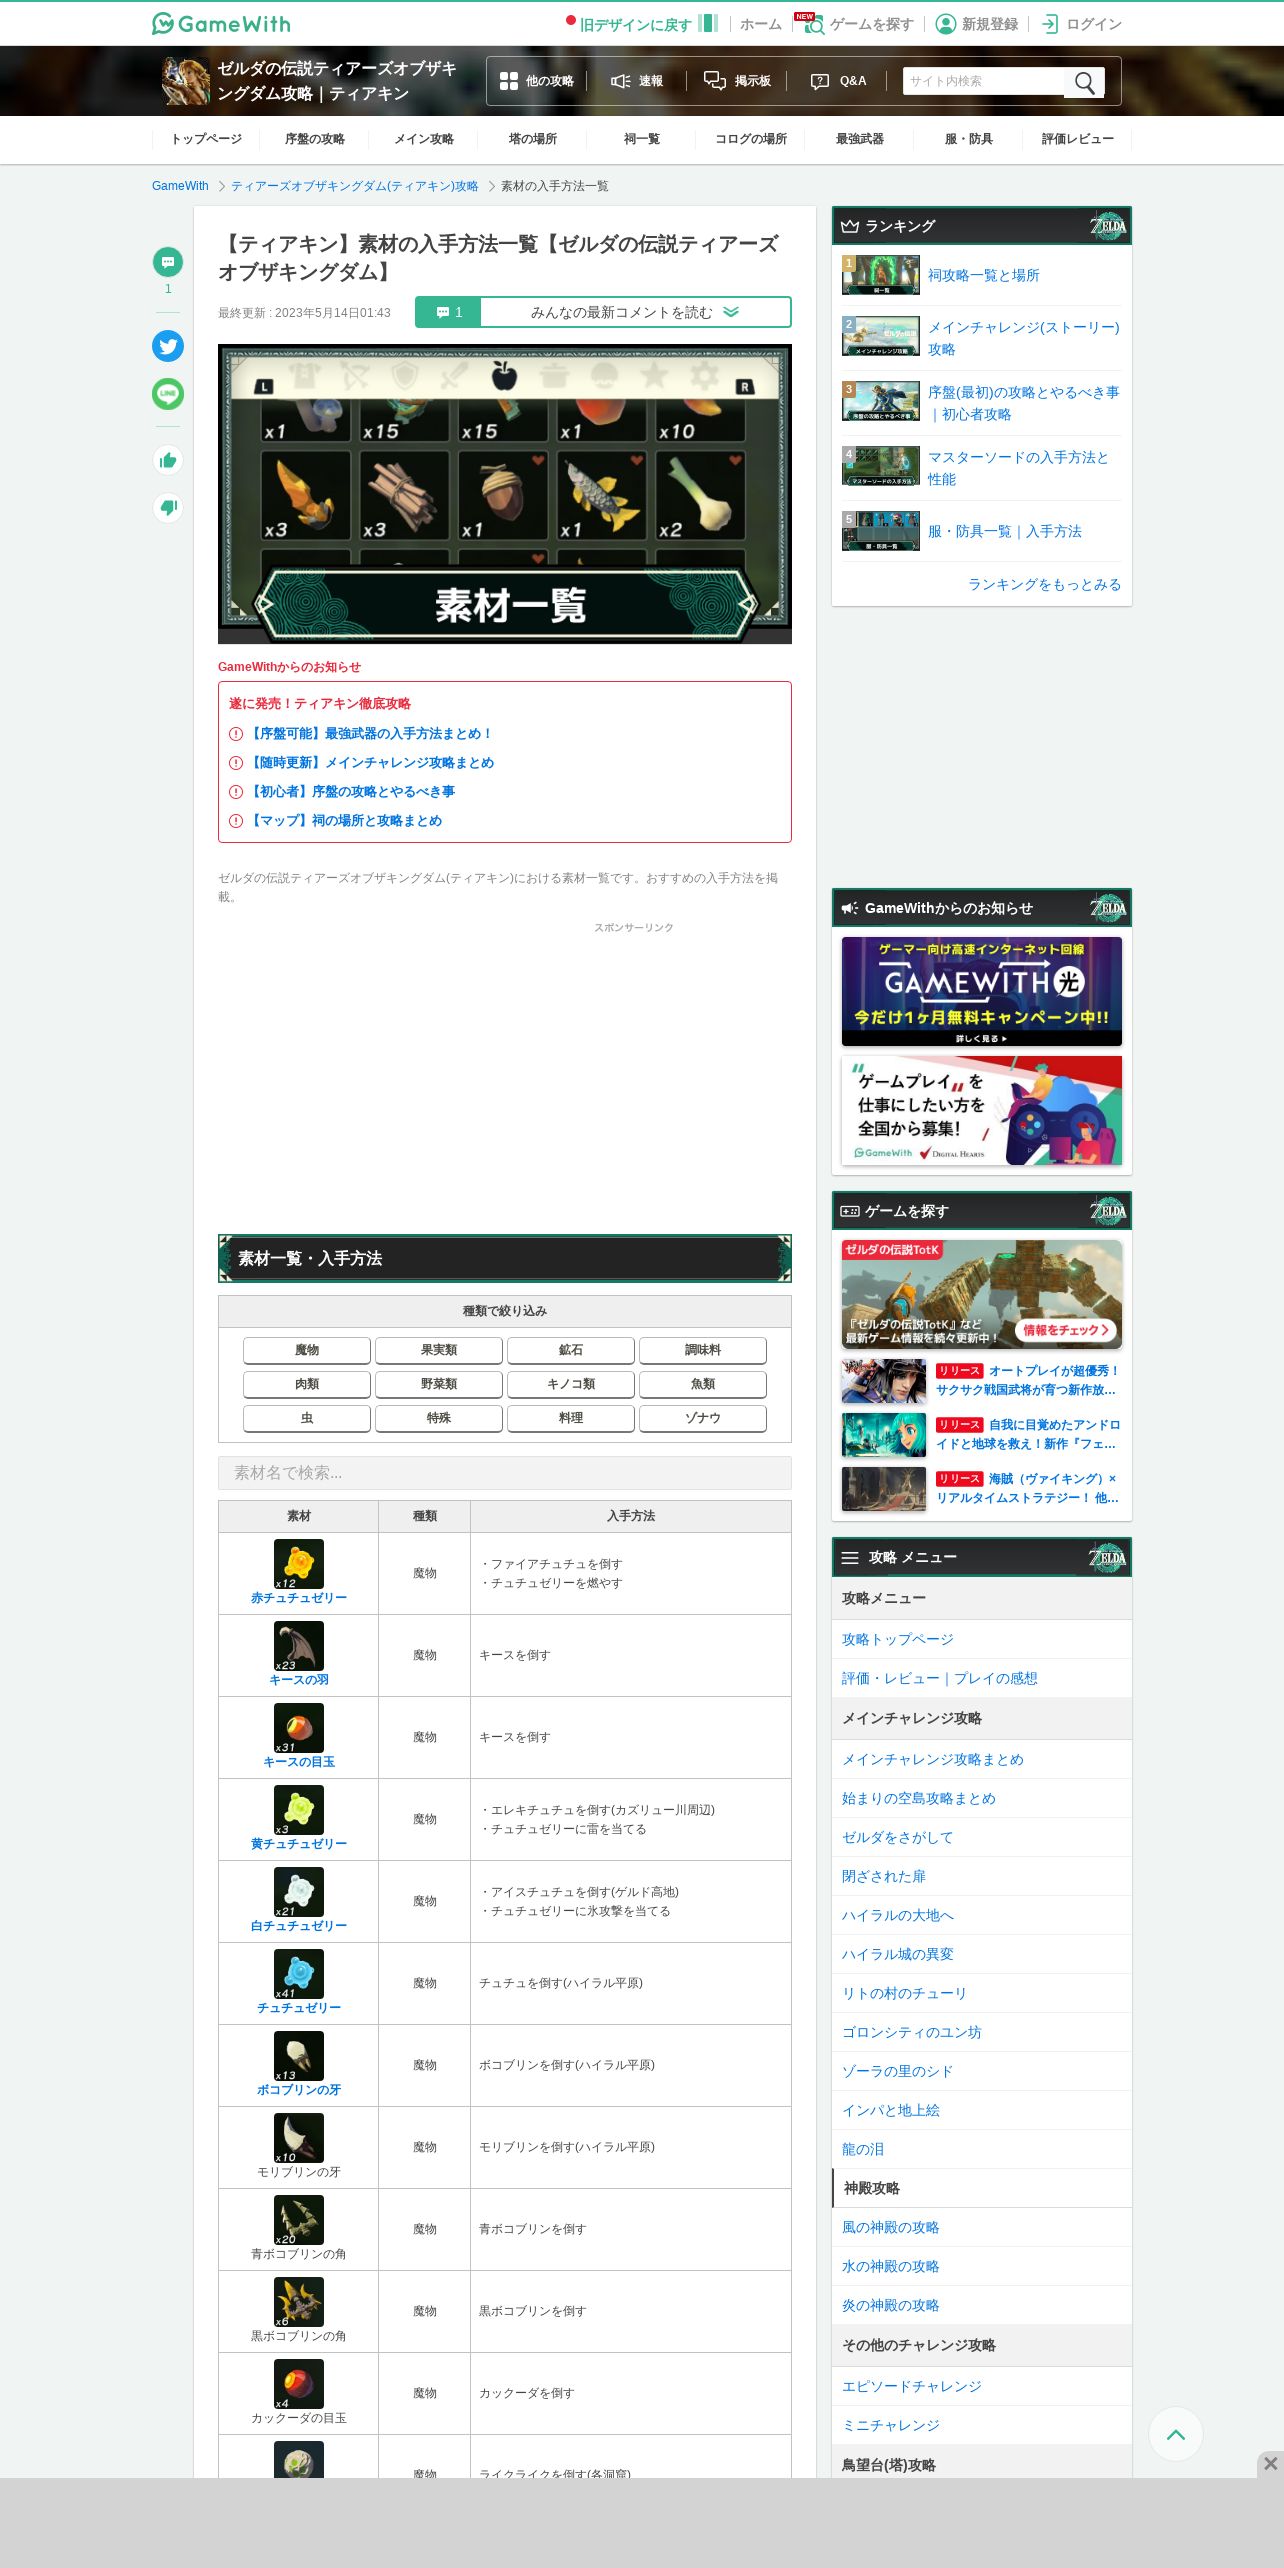The width and height of the screenshot is (1284, 2568).
Task: Open GAMEWITH光 campaign banner
Action: 982,991
